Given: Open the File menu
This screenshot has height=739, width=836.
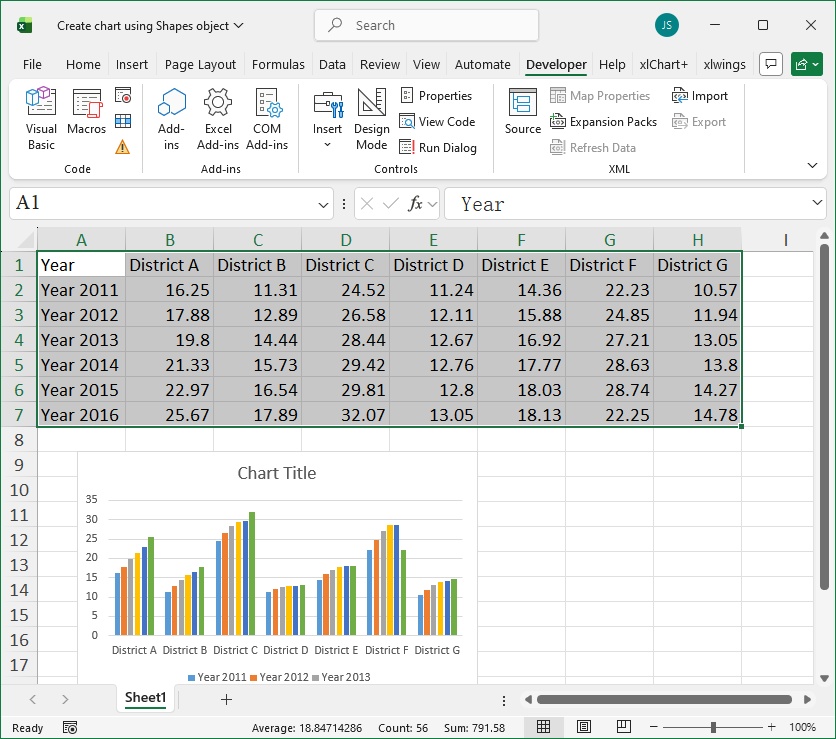Looking at the screenshot, I should (32, 65).
